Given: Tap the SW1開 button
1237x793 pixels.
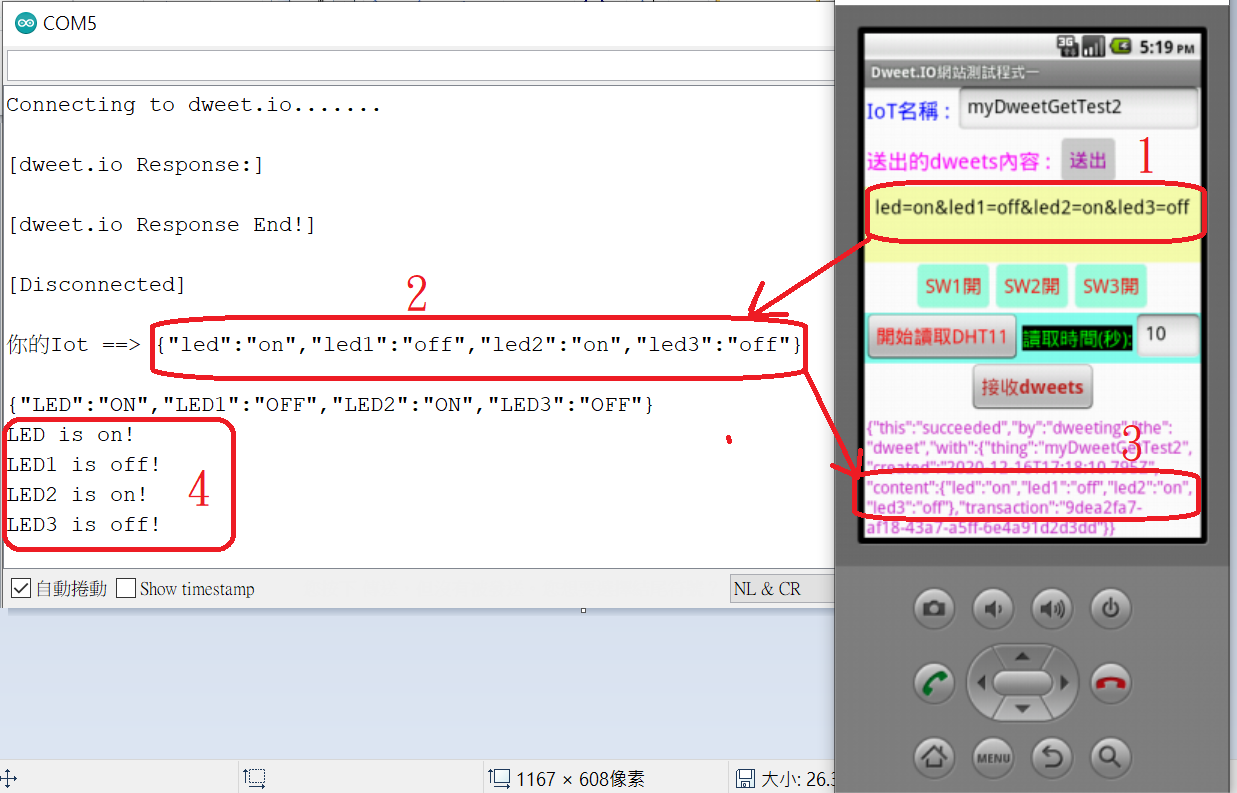Looking at the screenshot, I should [x=953, y=286].
